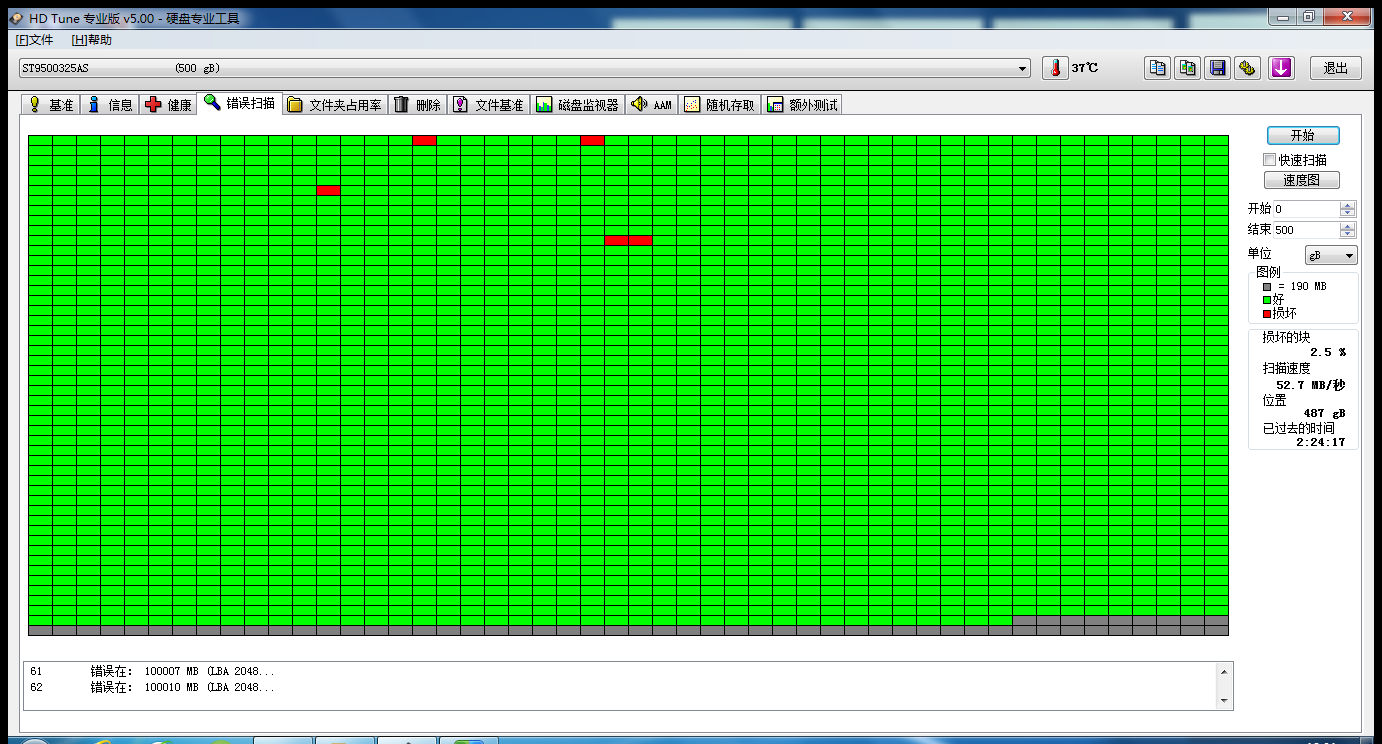Click the 退出 exit button
The height and width of the screenshot is (744, 1382).
1336,68
